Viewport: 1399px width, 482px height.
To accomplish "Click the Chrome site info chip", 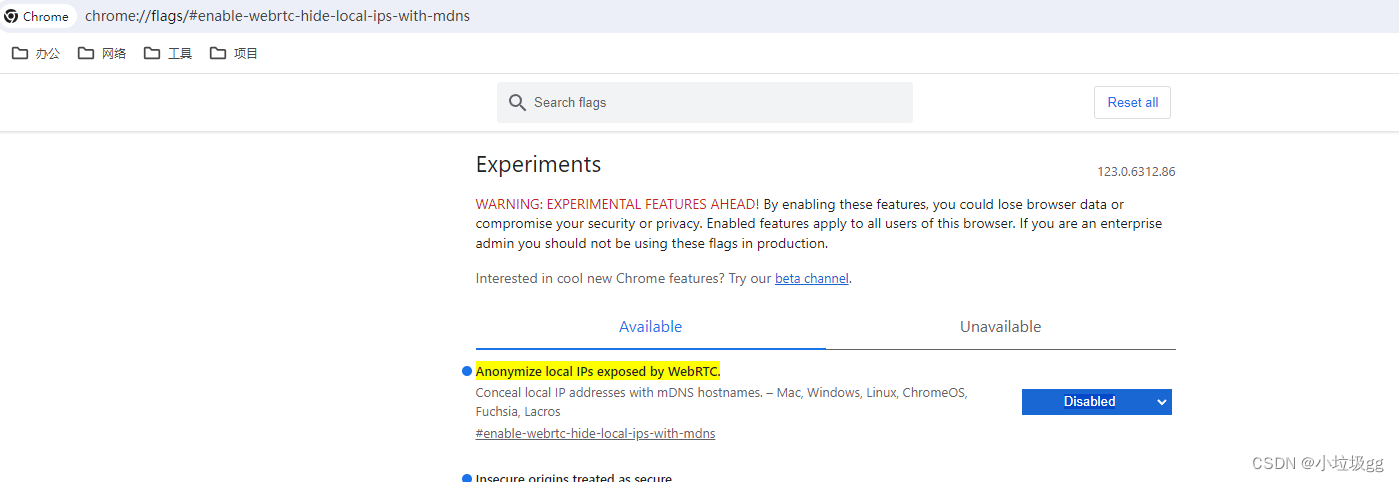I will click(x=38, y=16).
